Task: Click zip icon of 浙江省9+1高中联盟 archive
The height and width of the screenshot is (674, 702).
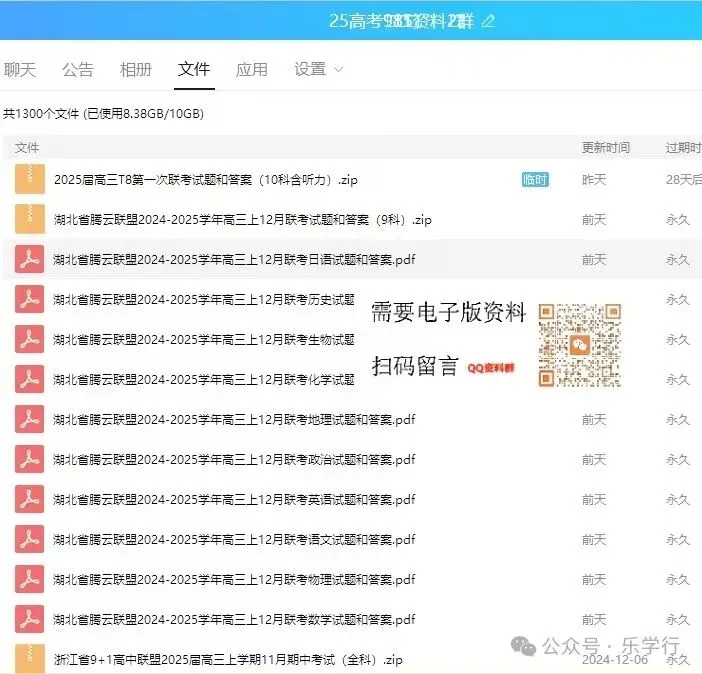Action: point(30,659)
